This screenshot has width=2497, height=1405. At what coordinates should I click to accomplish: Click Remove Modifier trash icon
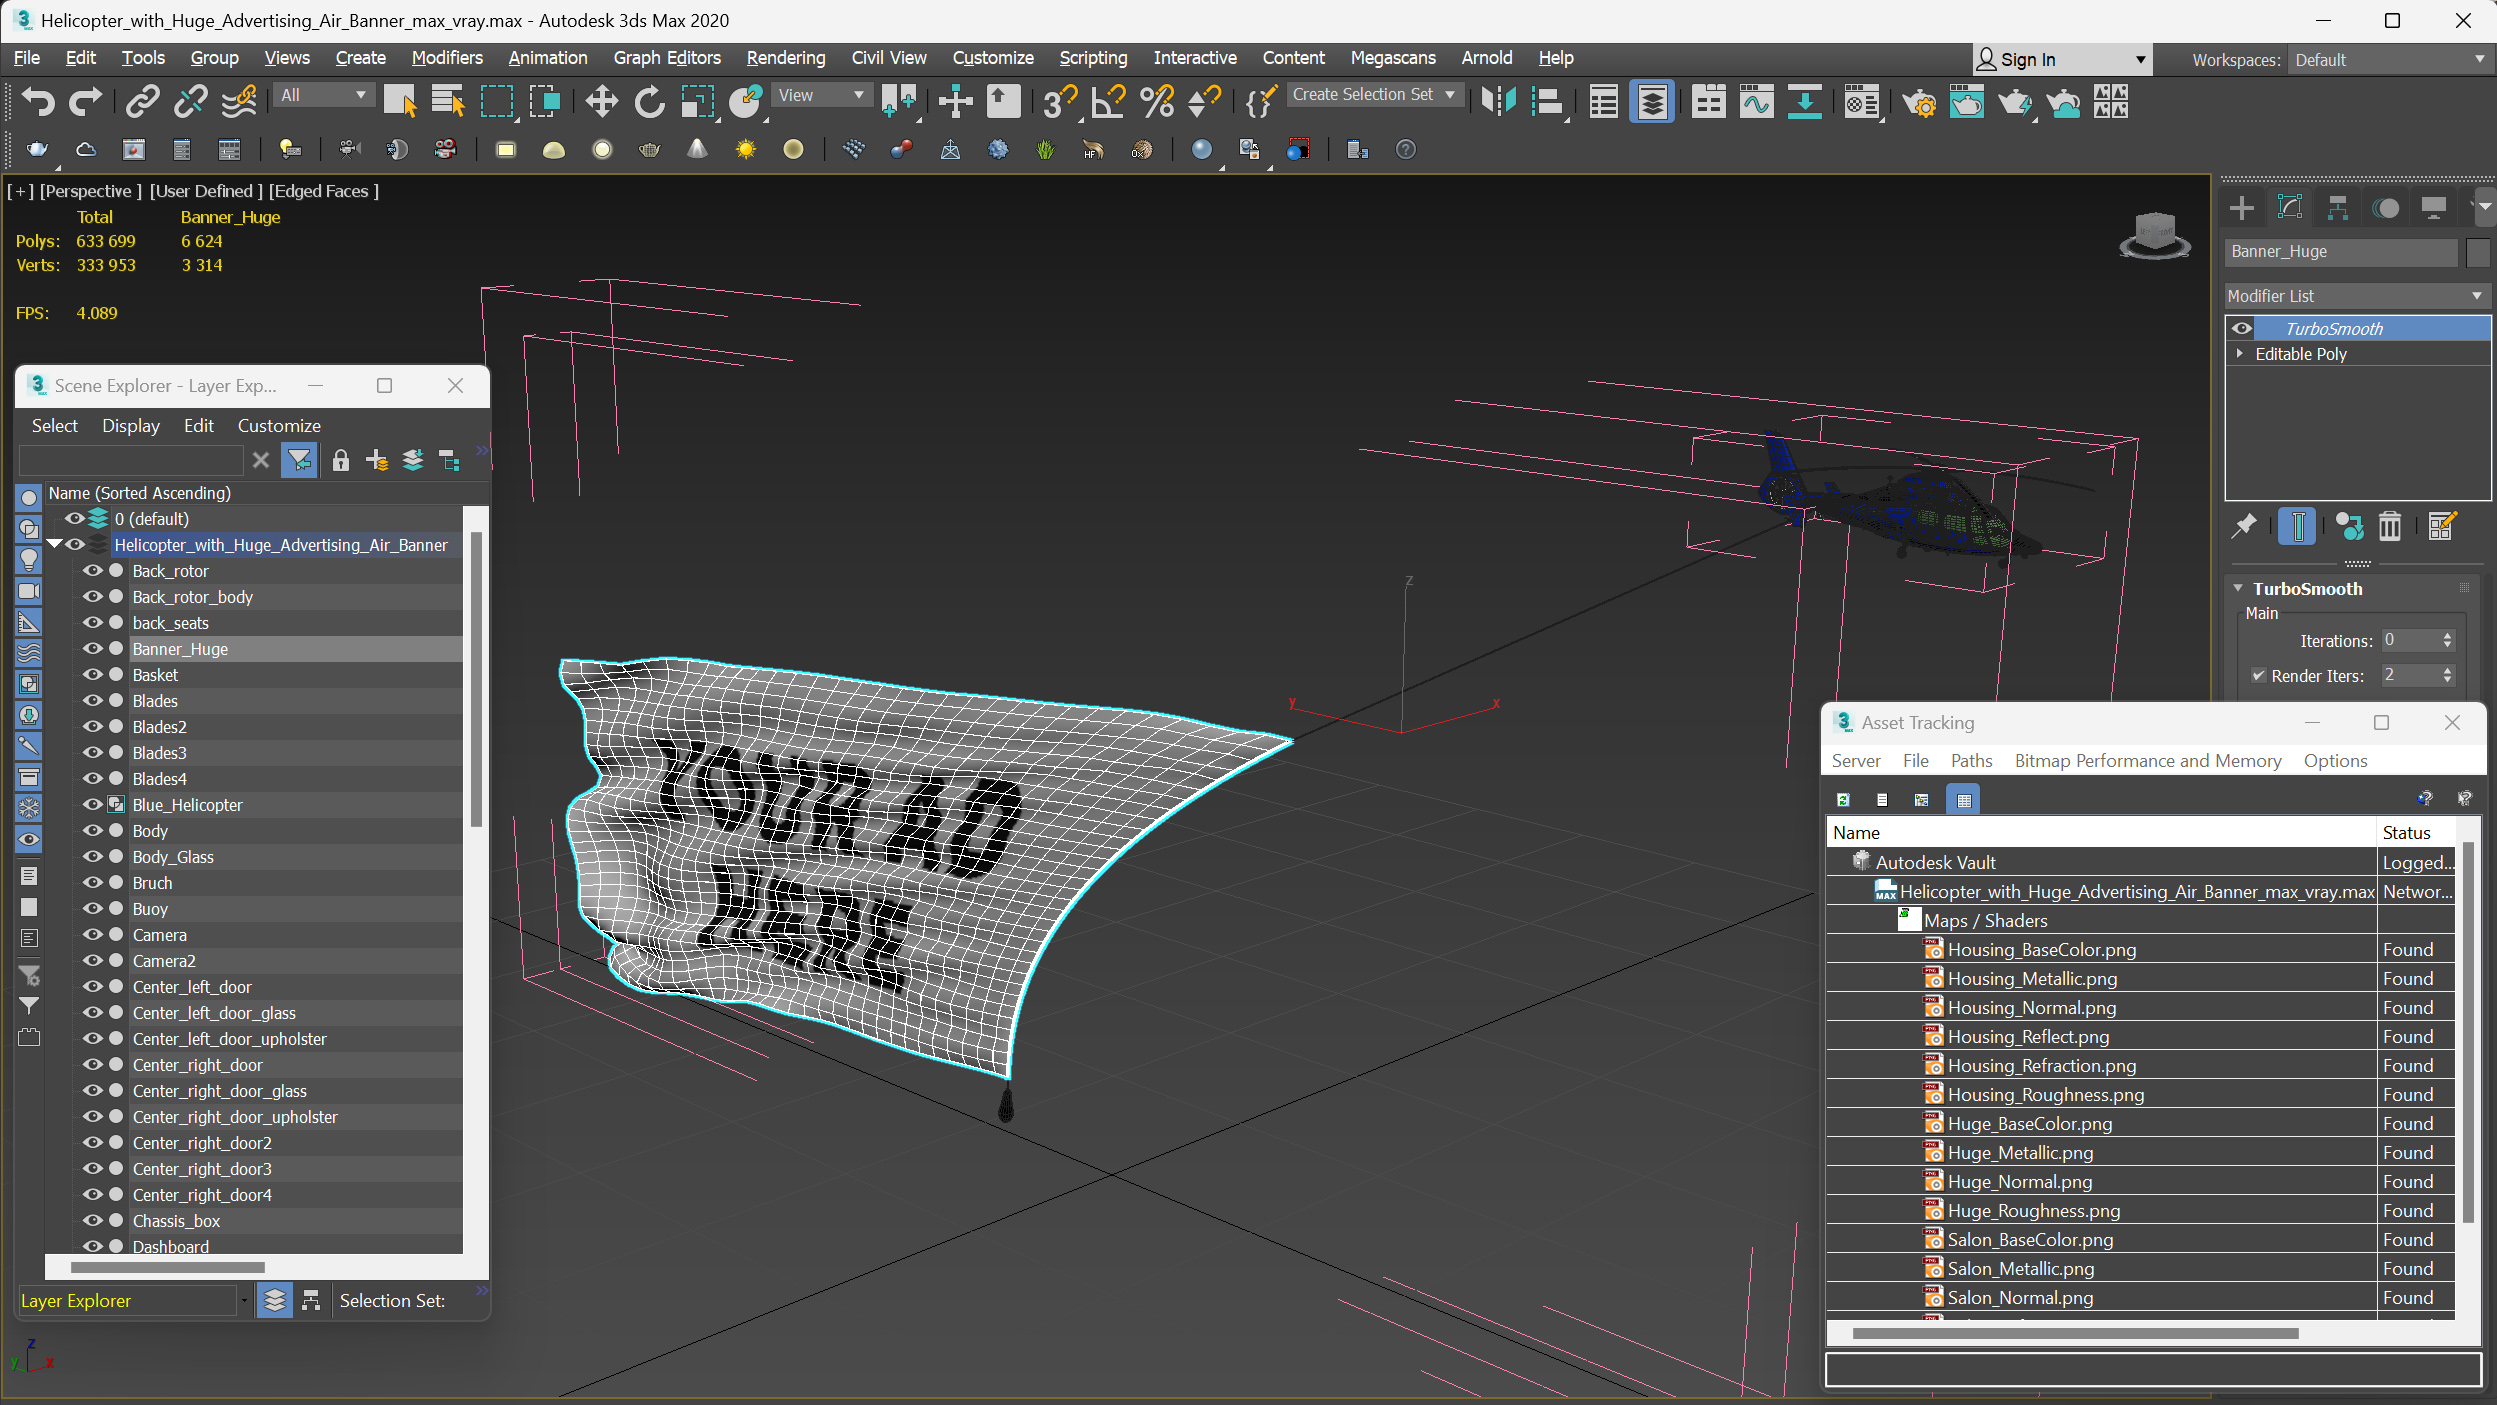(x=2390, y=526)
